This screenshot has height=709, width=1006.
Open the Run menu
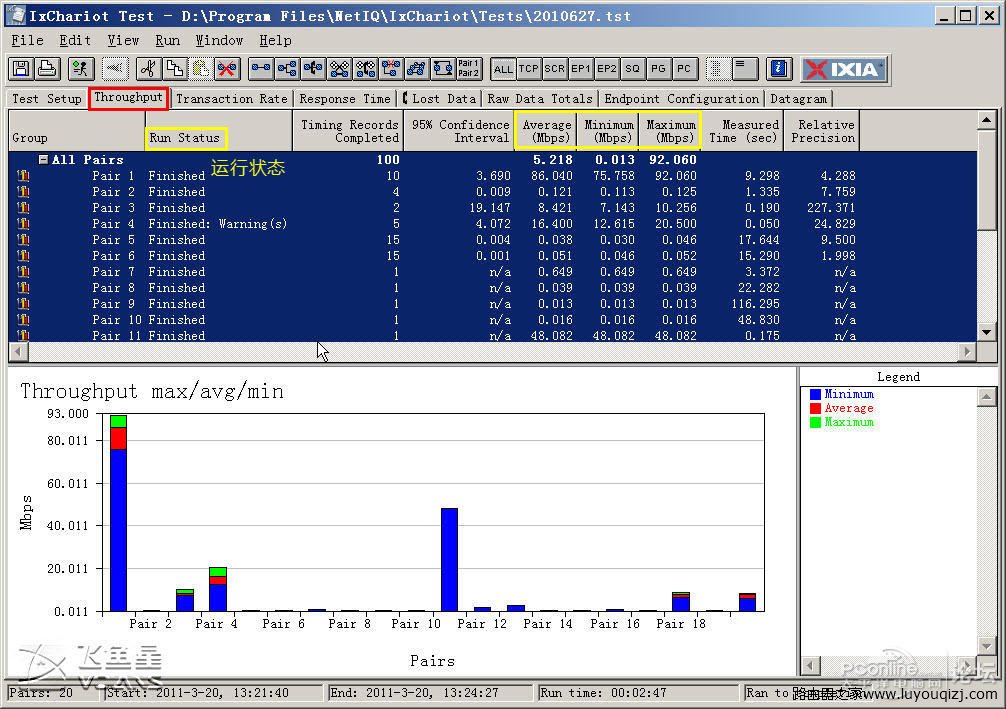pyautogui.click(x=167, y=40)
